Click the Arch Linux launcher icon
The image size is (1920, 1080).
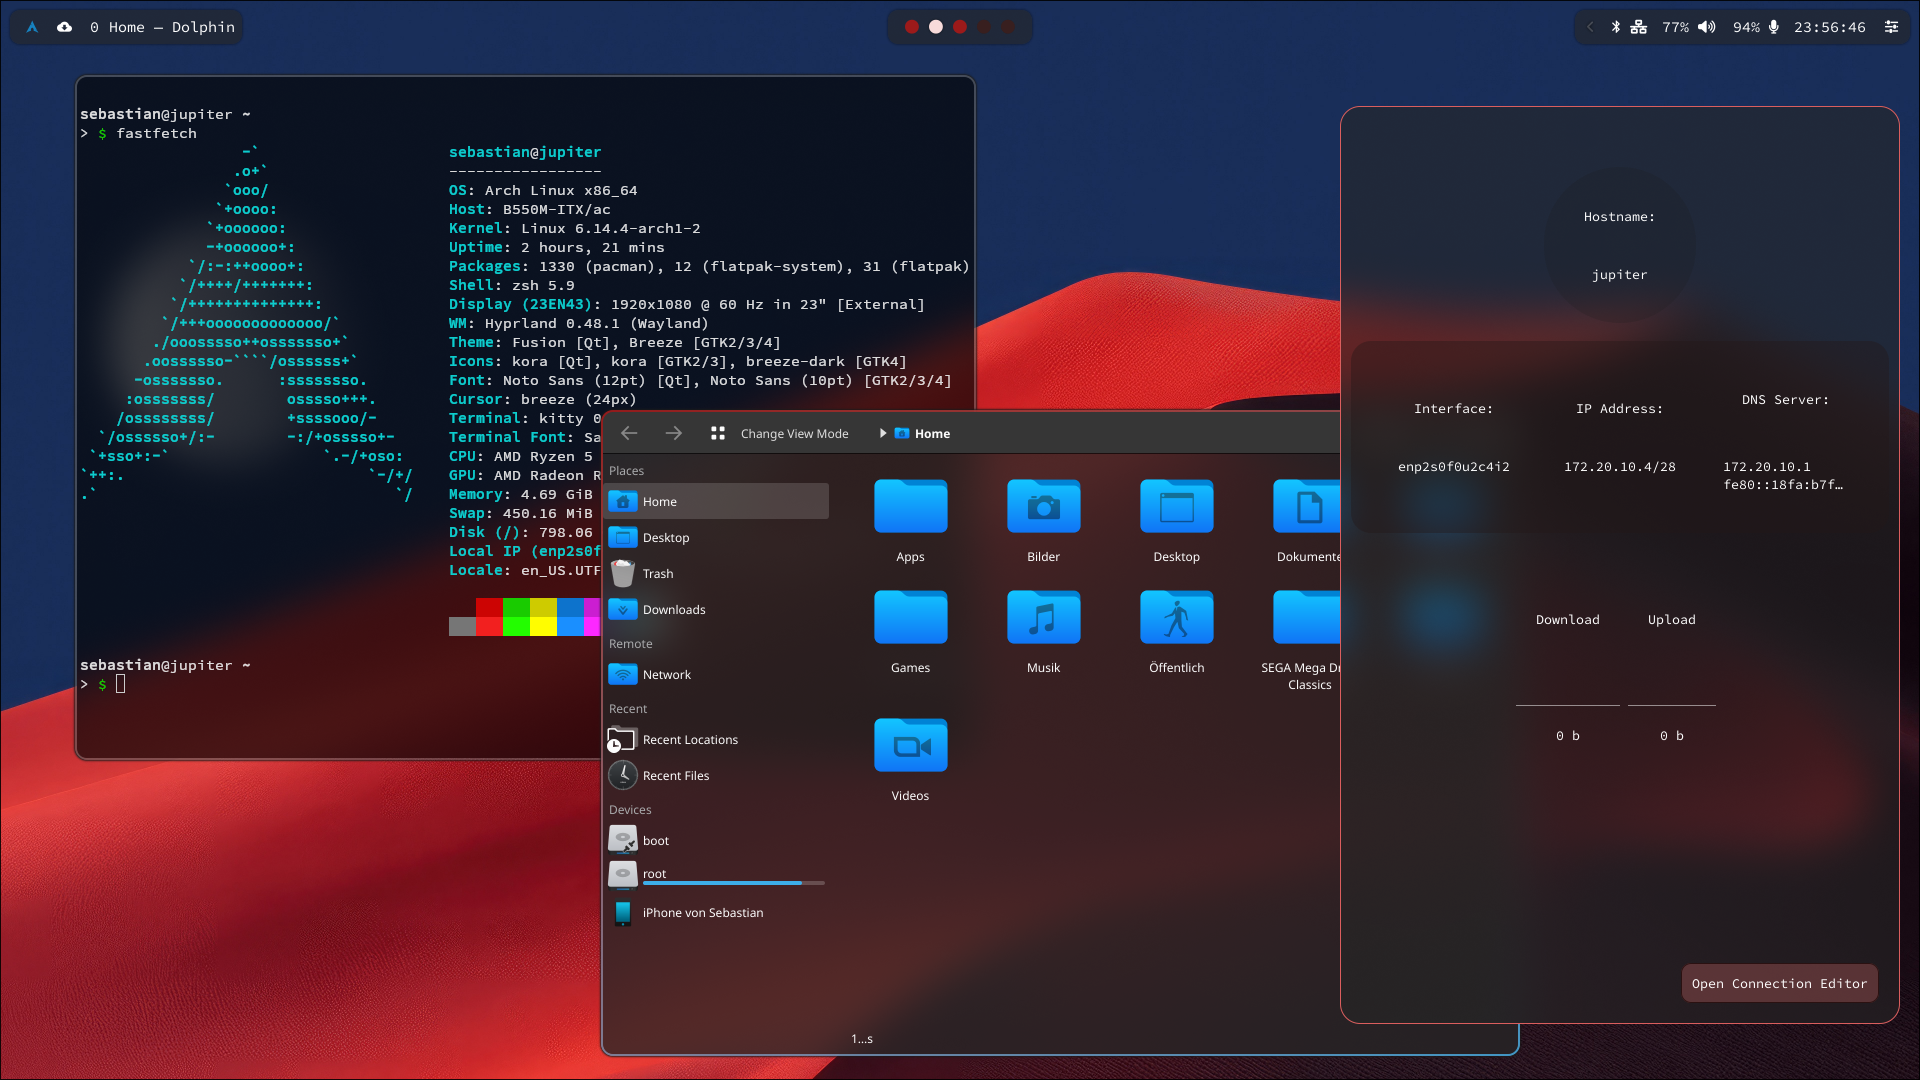click(32, 27)
